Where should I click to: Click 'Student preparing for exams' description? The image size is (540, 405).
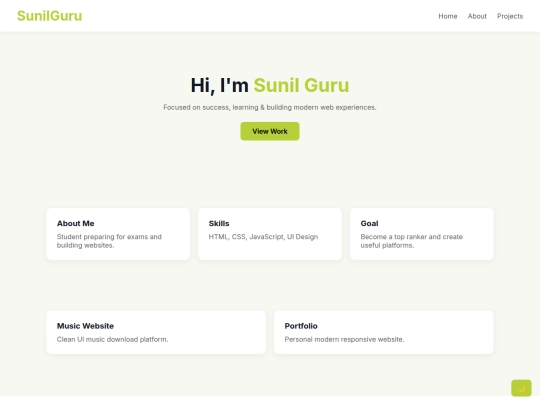pos(109,241)
